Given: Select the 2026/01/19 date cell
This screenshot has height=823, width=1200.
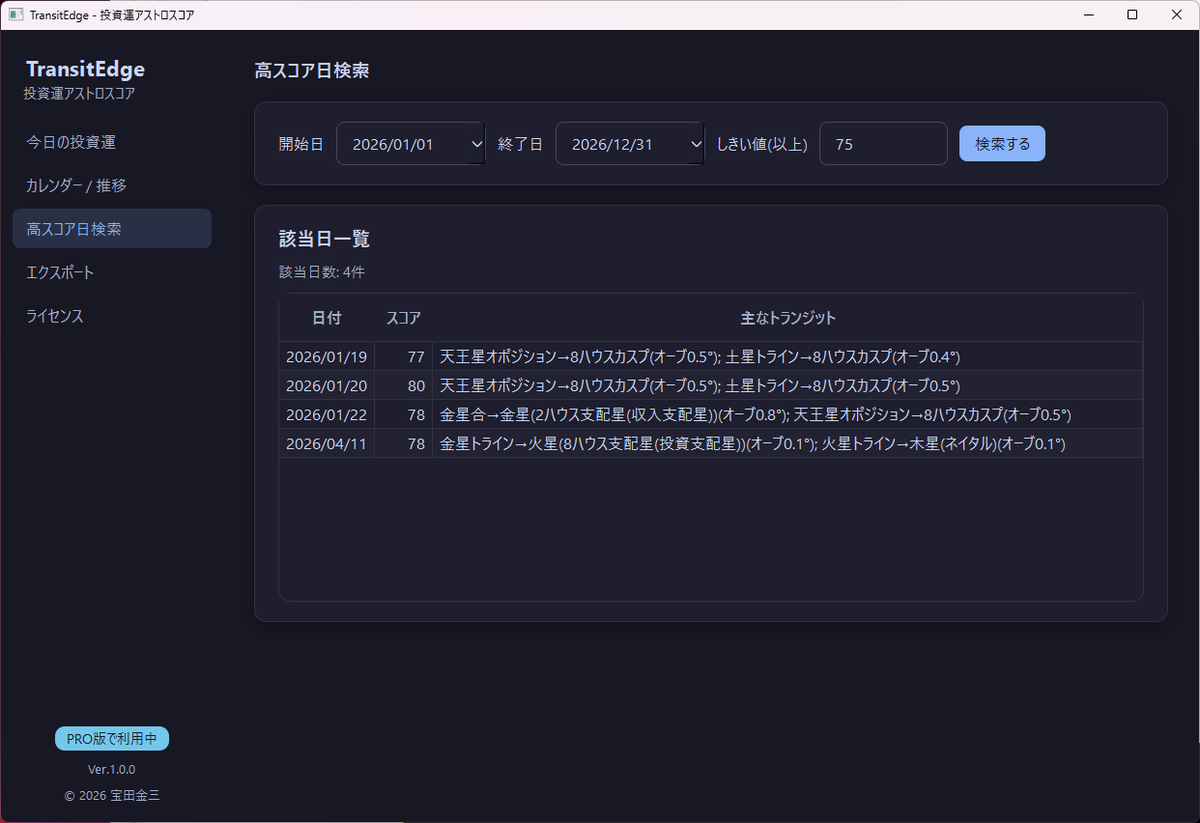Looking at the screenshot, I should (327, 357).
